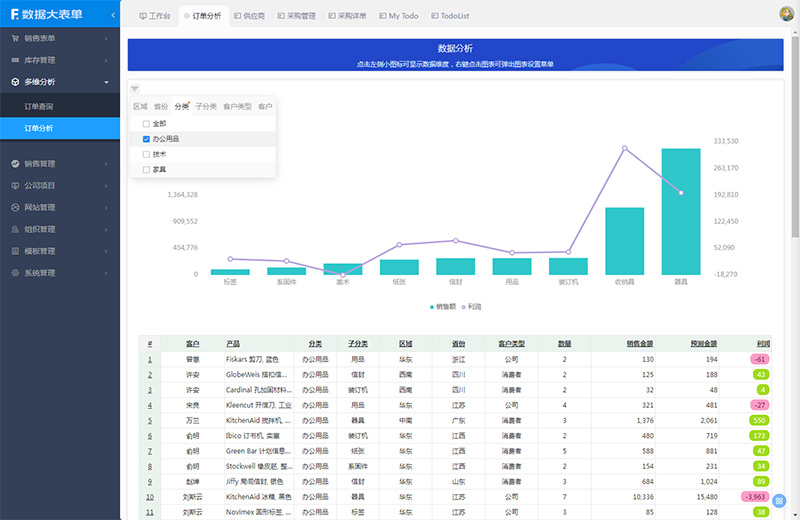Switch to the 客户类型 filter tab
Screen dimensions: 800x520
coord(237,107)
